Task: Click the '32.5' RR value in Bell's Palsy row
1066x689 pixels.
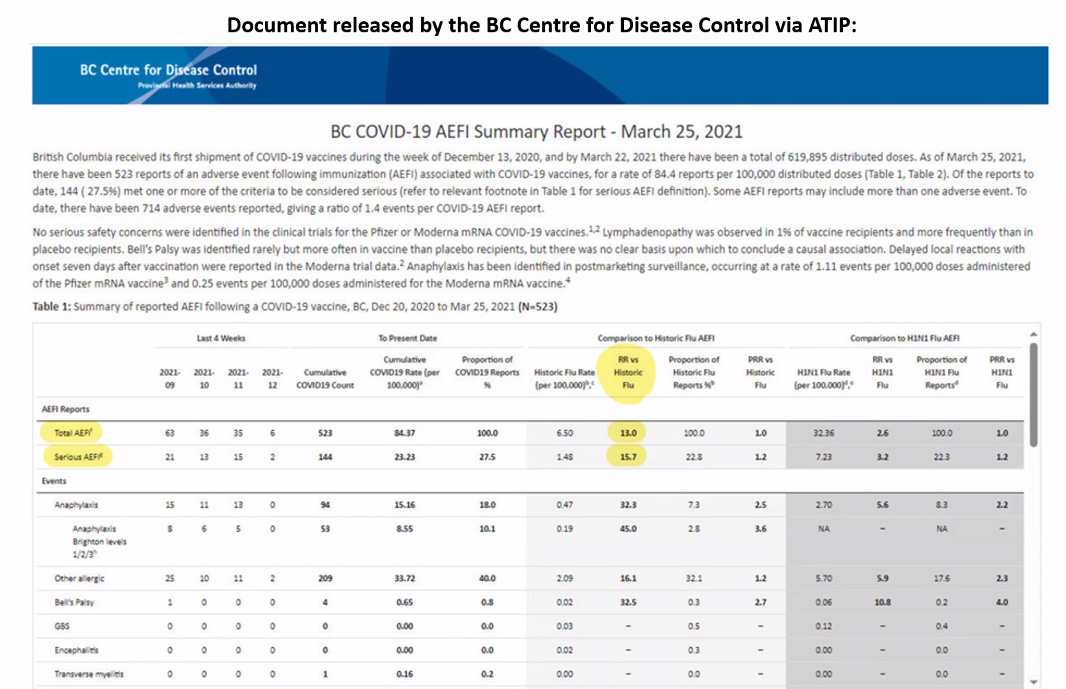Action: [x=628, y=602]
